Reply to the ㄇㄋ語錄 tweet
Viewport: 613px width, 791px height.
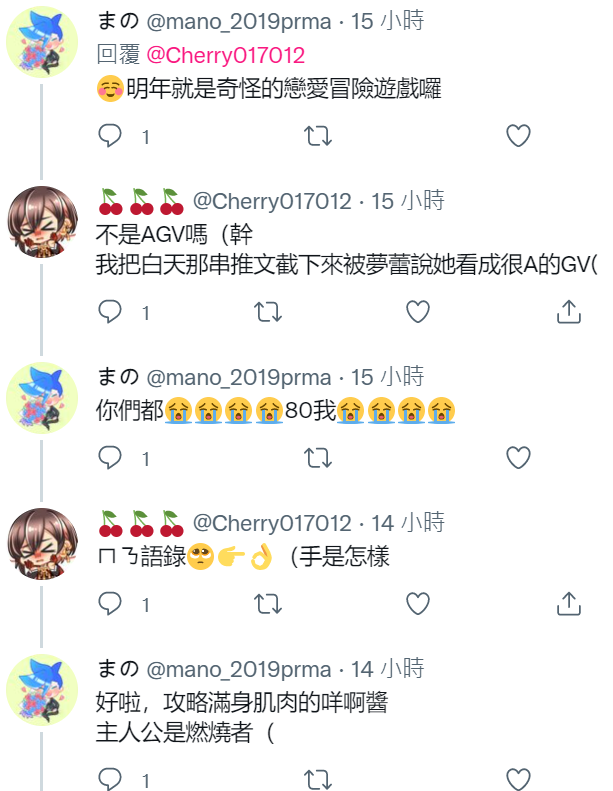[109, 603]
